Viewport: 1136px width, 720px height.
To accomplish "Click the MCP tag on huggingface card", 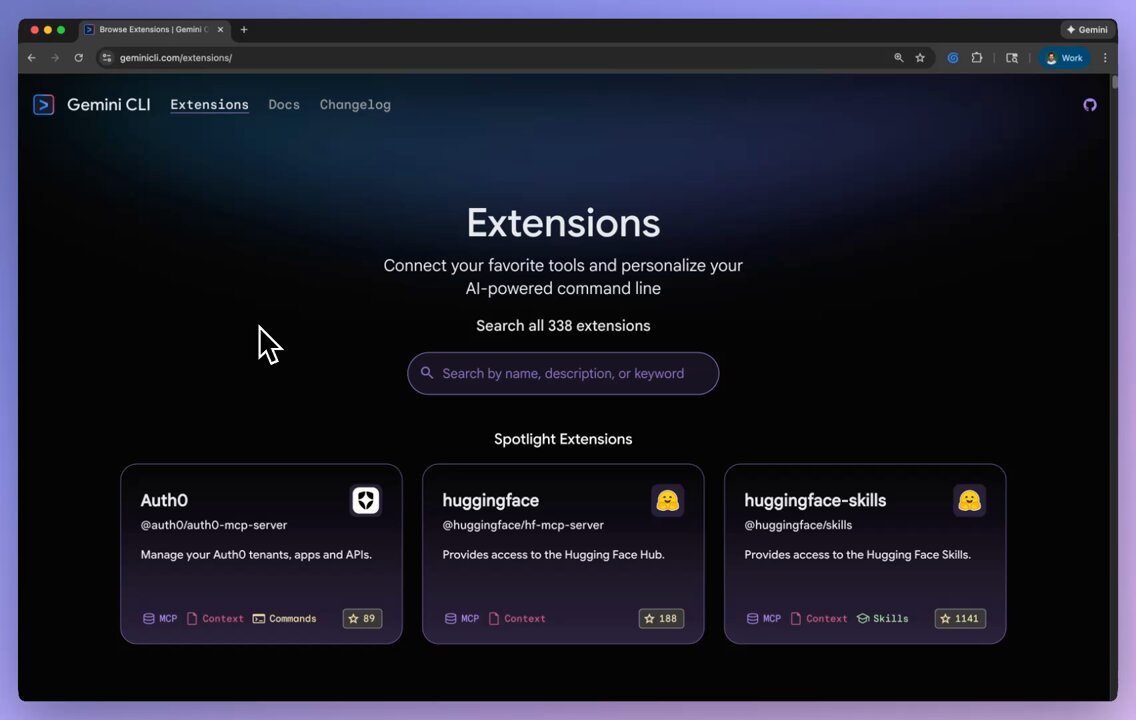I will 462,619.
